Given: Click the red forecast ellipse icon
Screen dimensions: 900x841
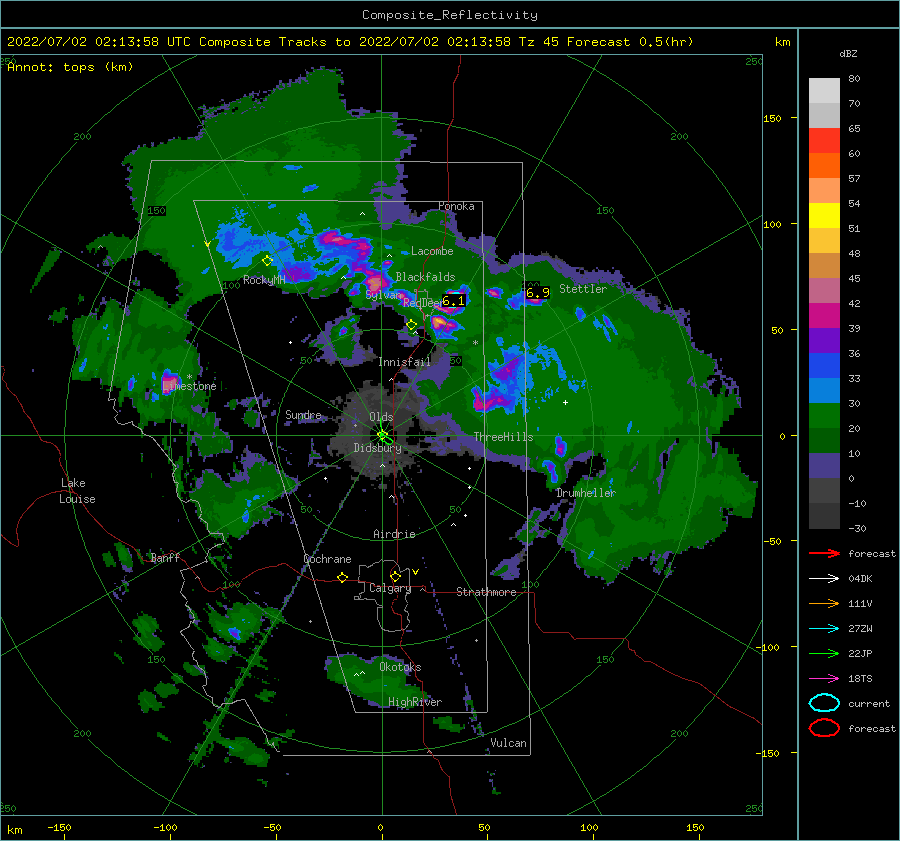Looking at the screenshot, I should pos(824,728).
